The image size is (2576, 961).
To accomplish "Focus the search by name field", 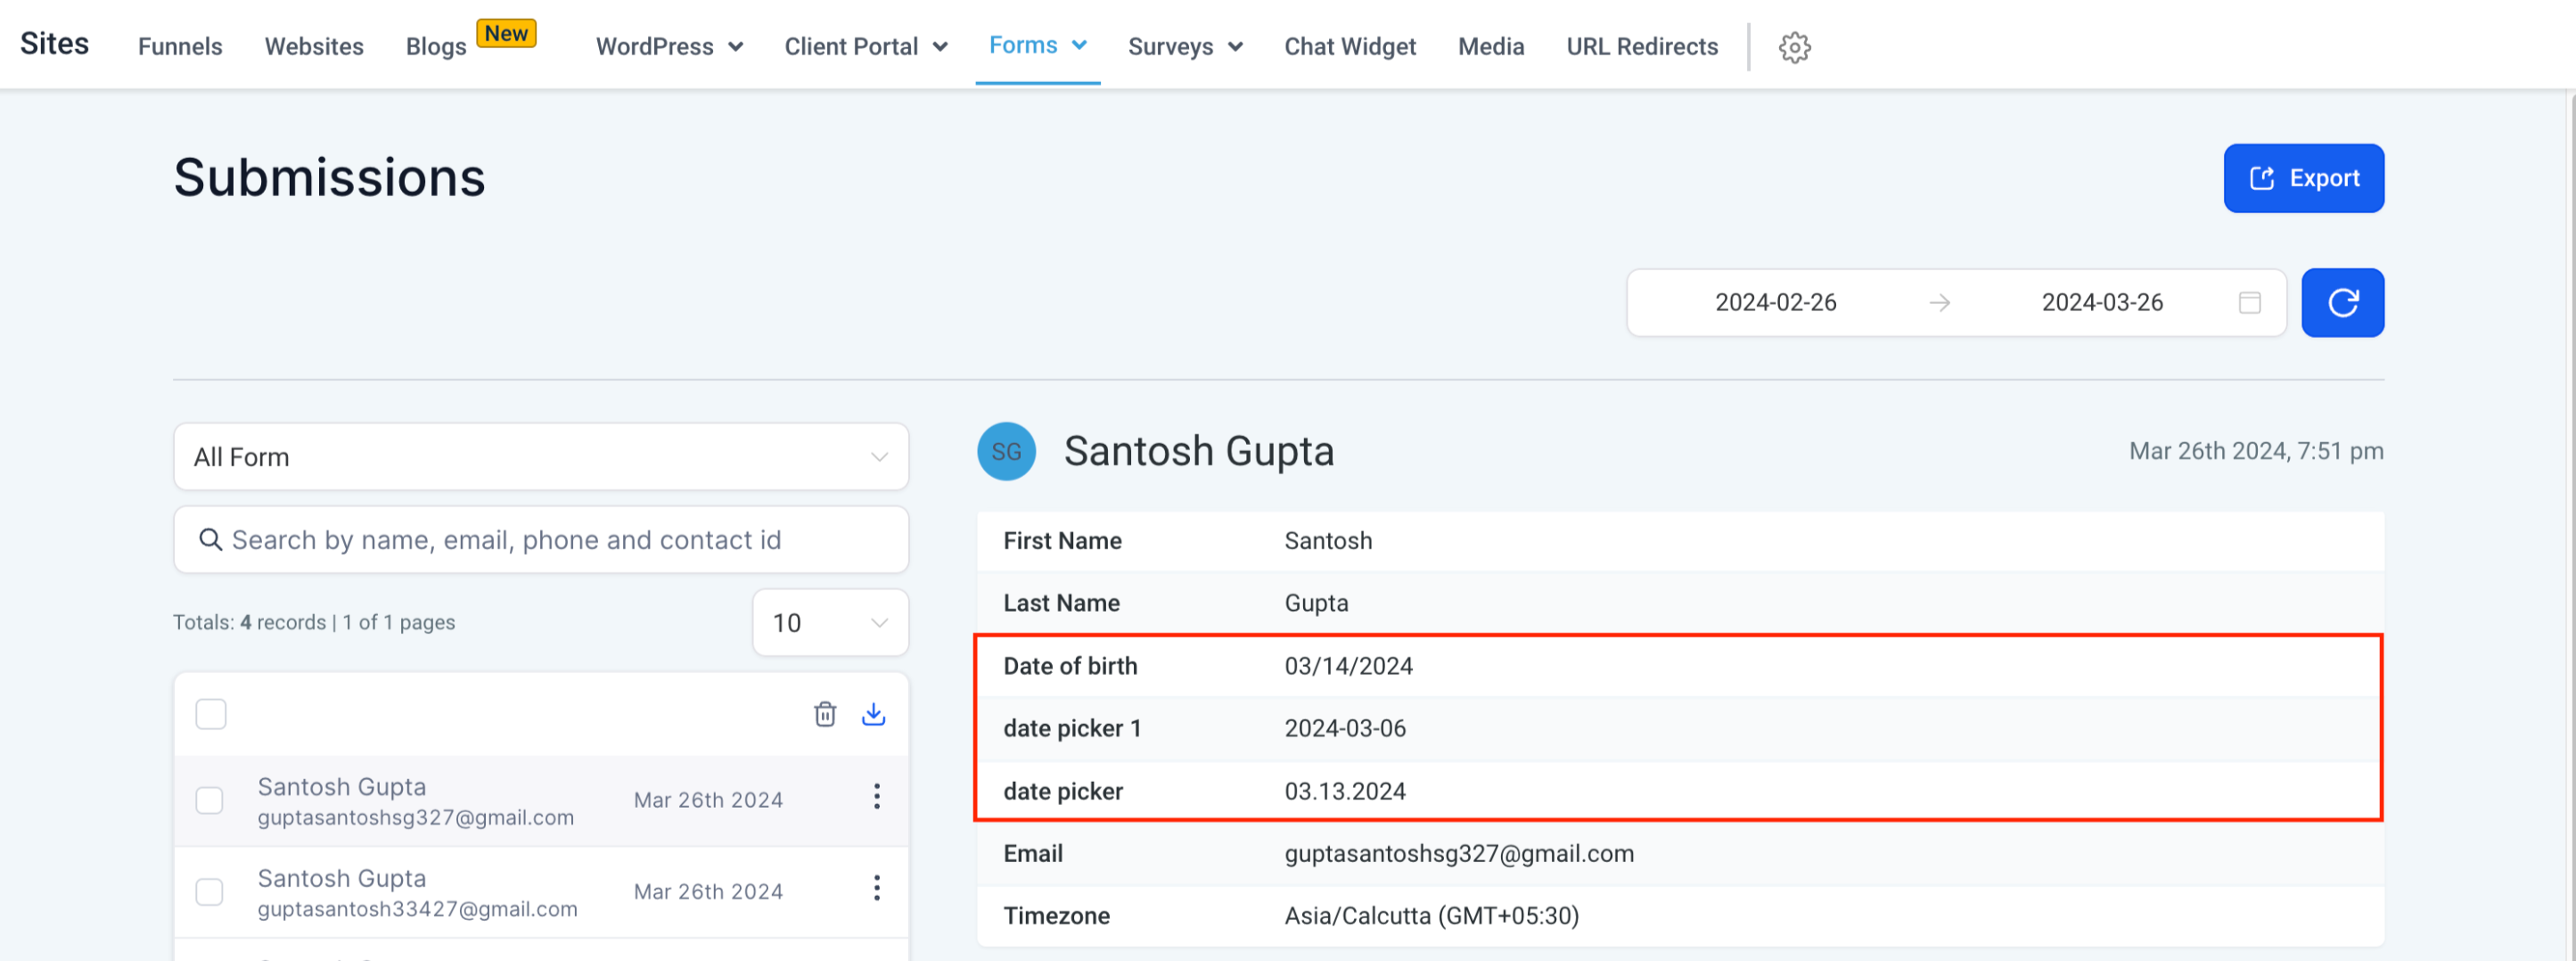I will pos(540,540).
